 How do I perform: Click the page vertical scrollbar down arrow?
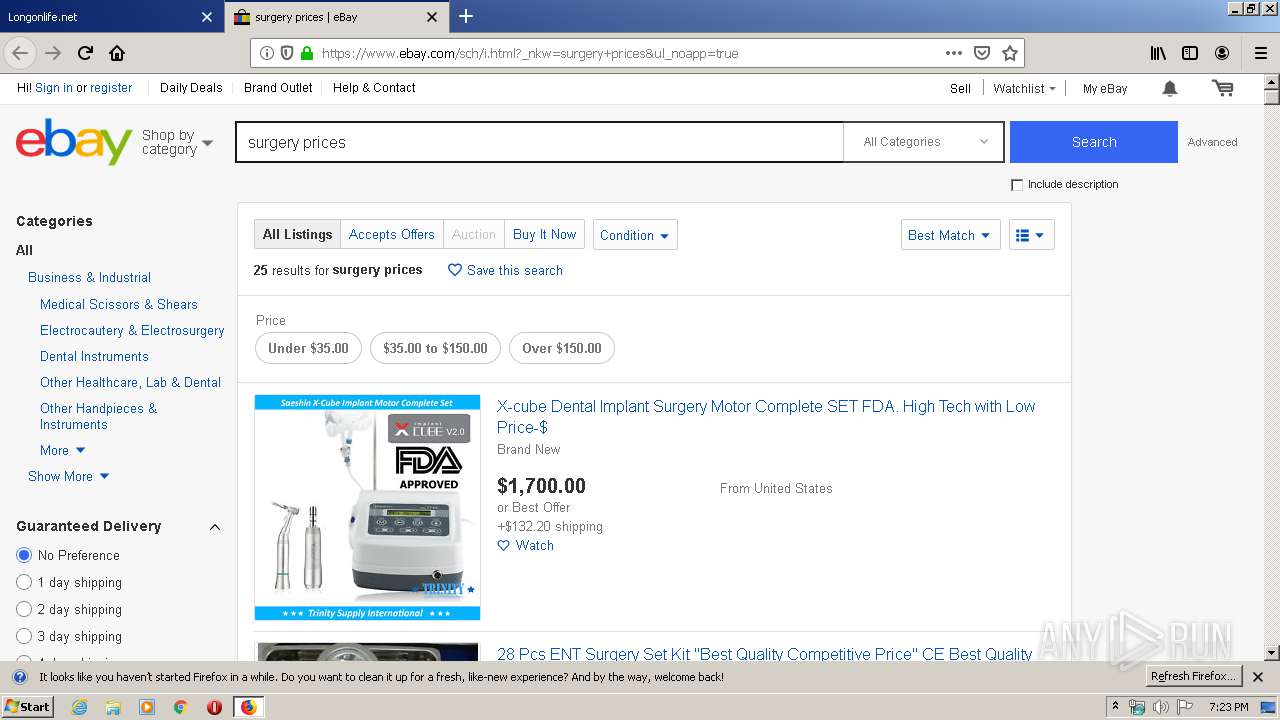[1271, 653]
